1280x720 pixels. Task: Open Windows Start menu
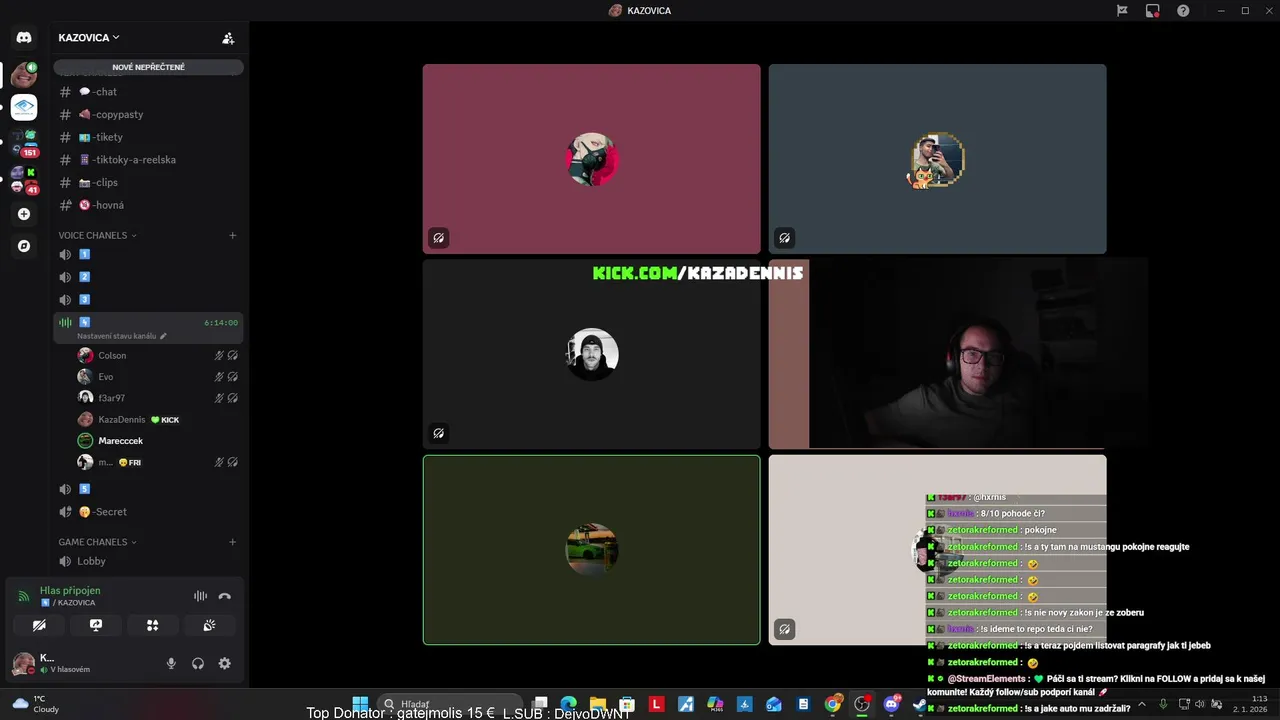point(360,704)
